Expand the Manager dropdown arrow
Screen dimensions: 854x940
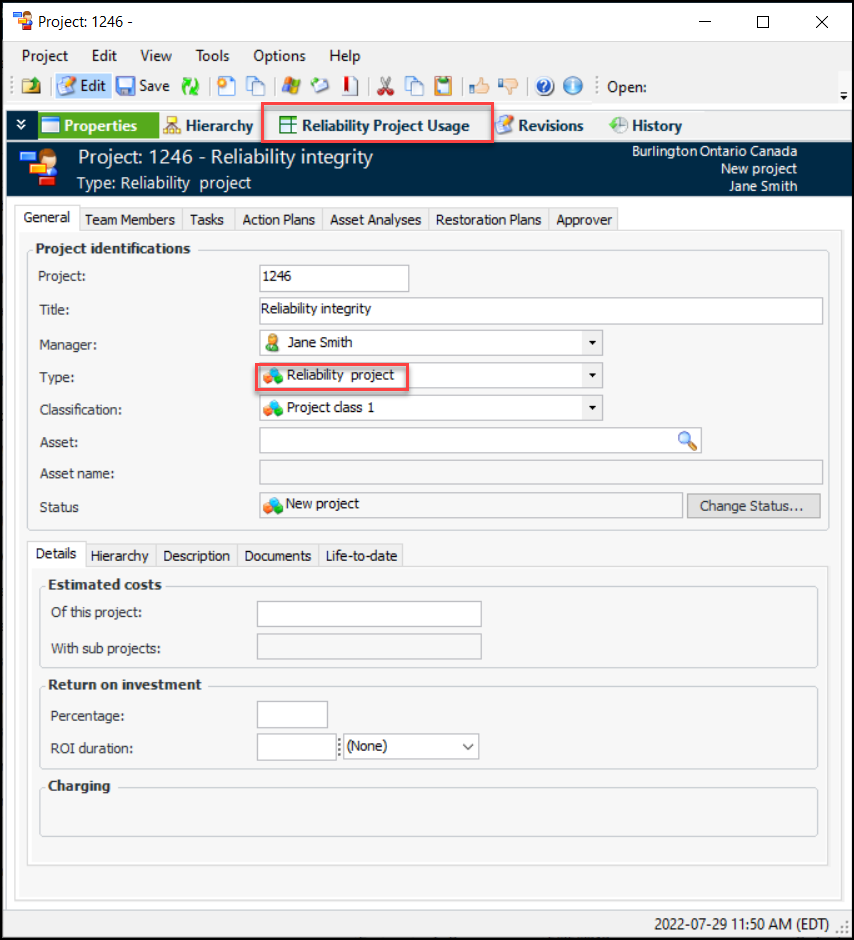pos(592,343)
